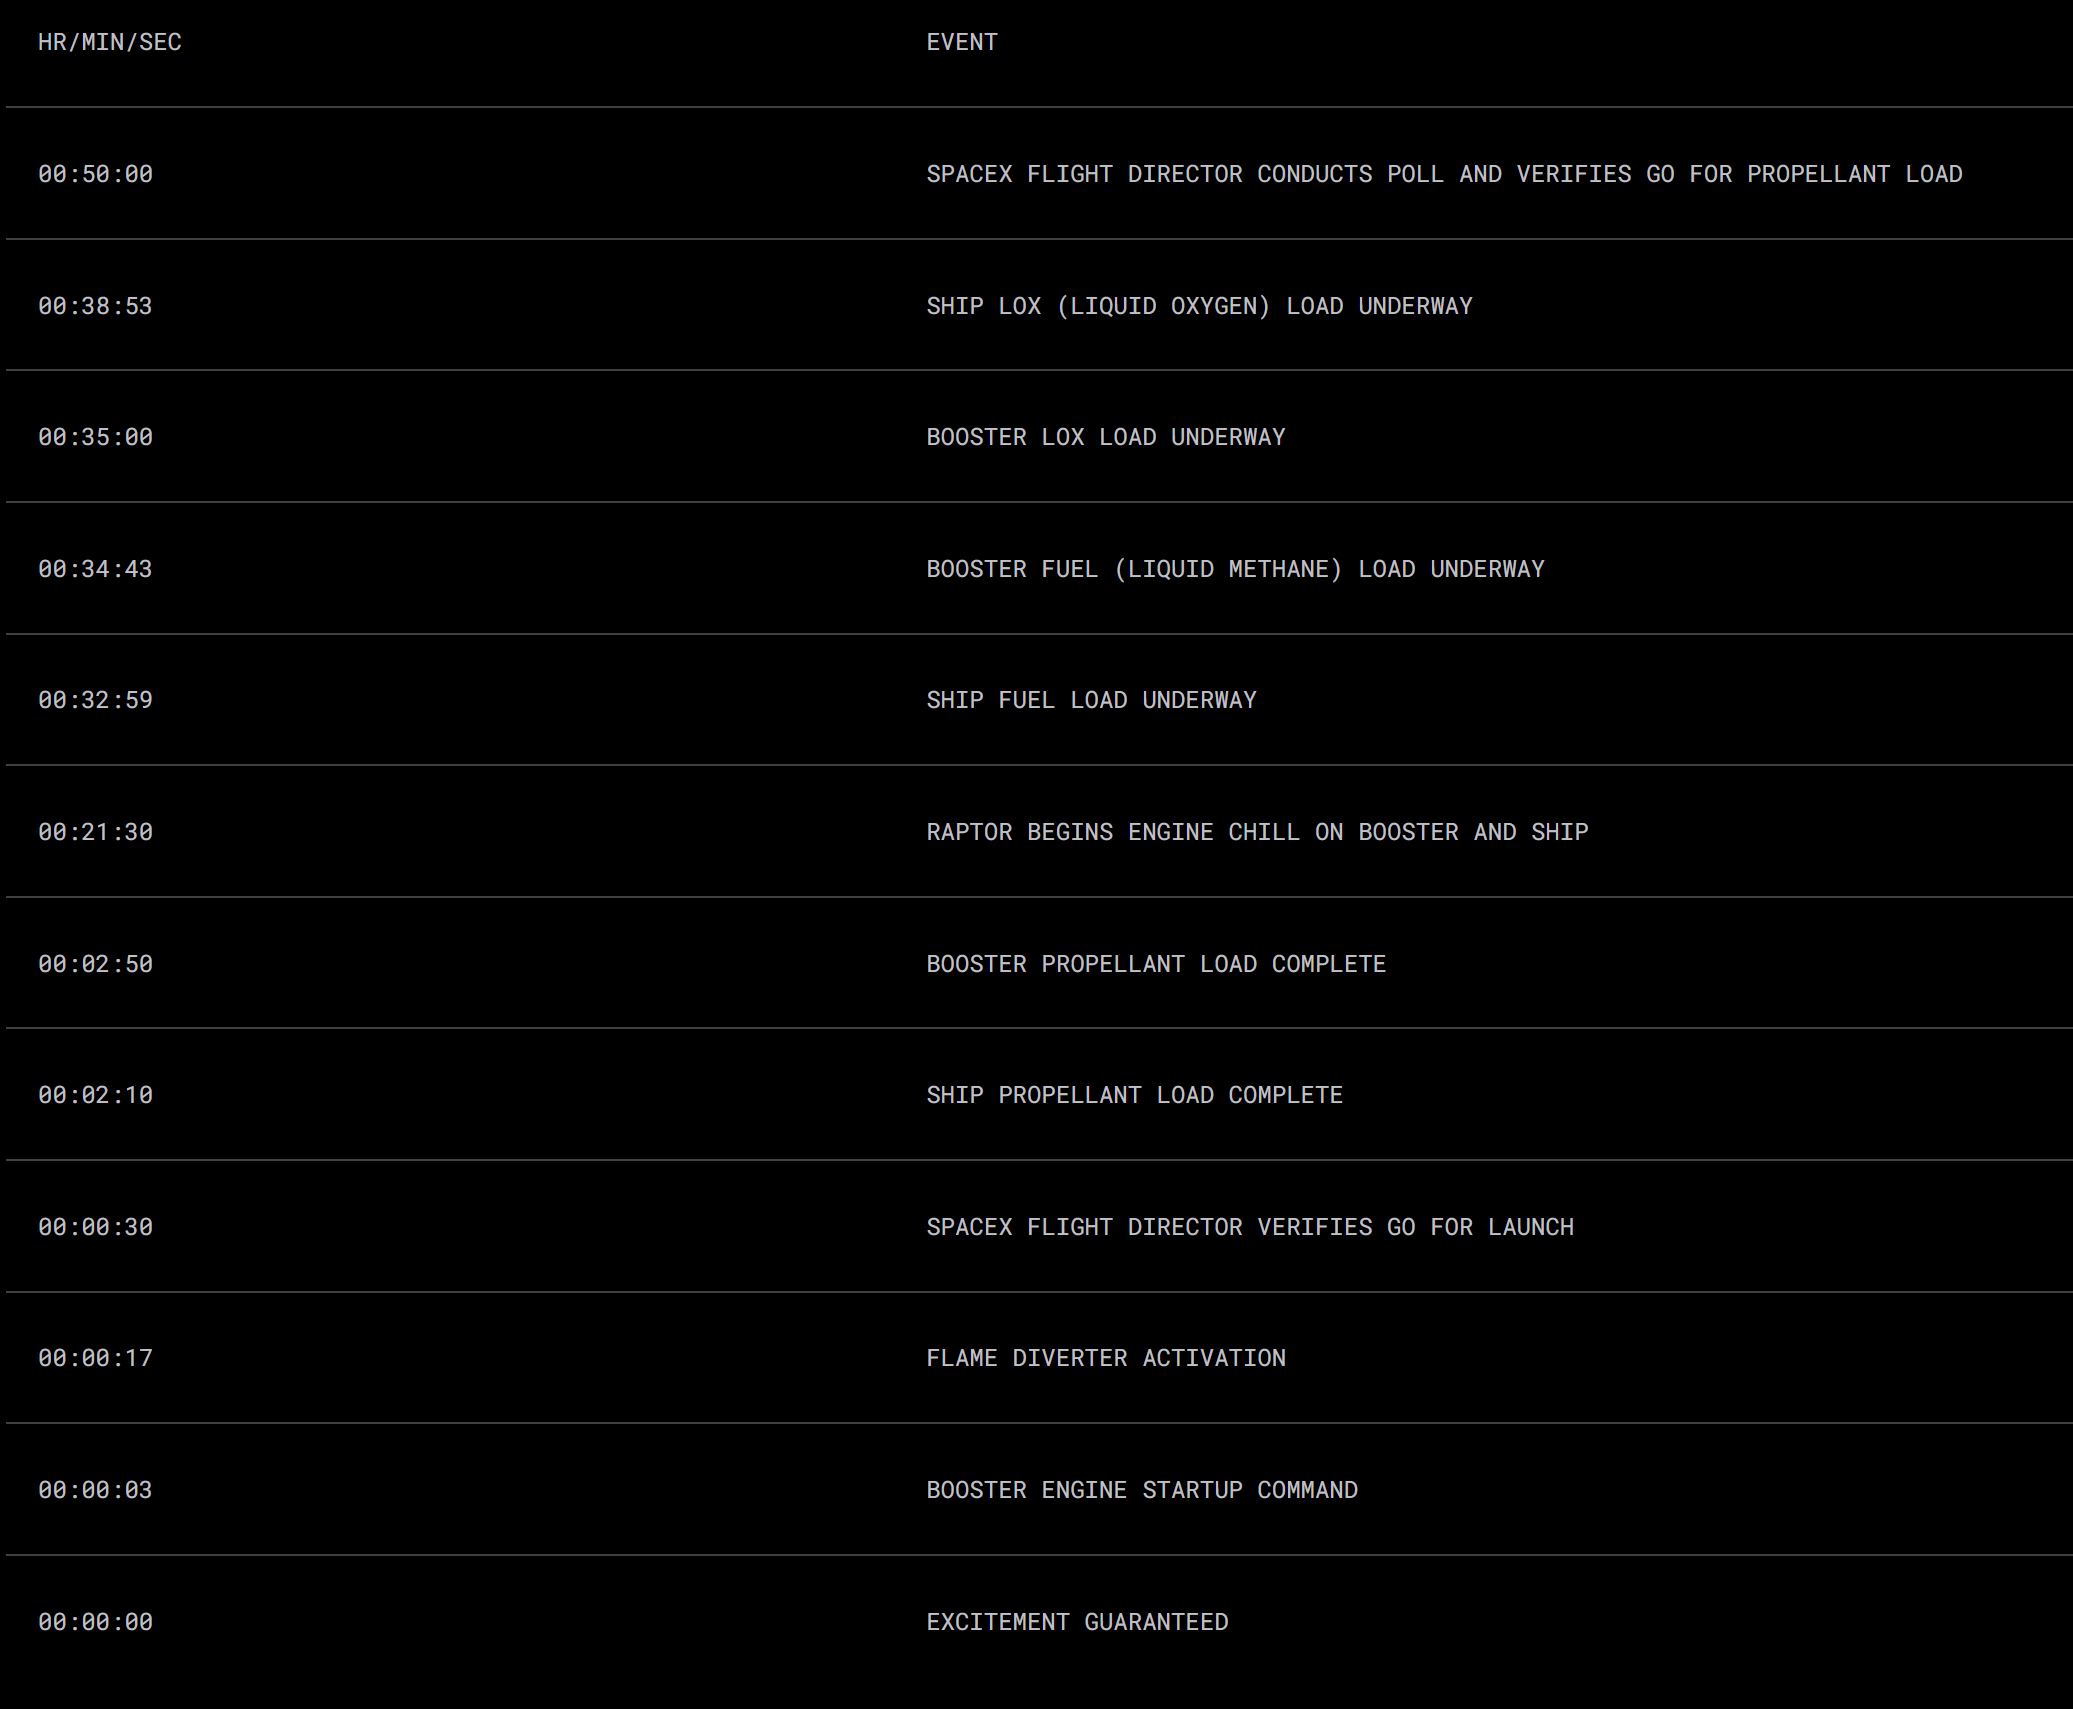
Task: Select the Ship LOX load underway event
Action: pos(1199,306)
